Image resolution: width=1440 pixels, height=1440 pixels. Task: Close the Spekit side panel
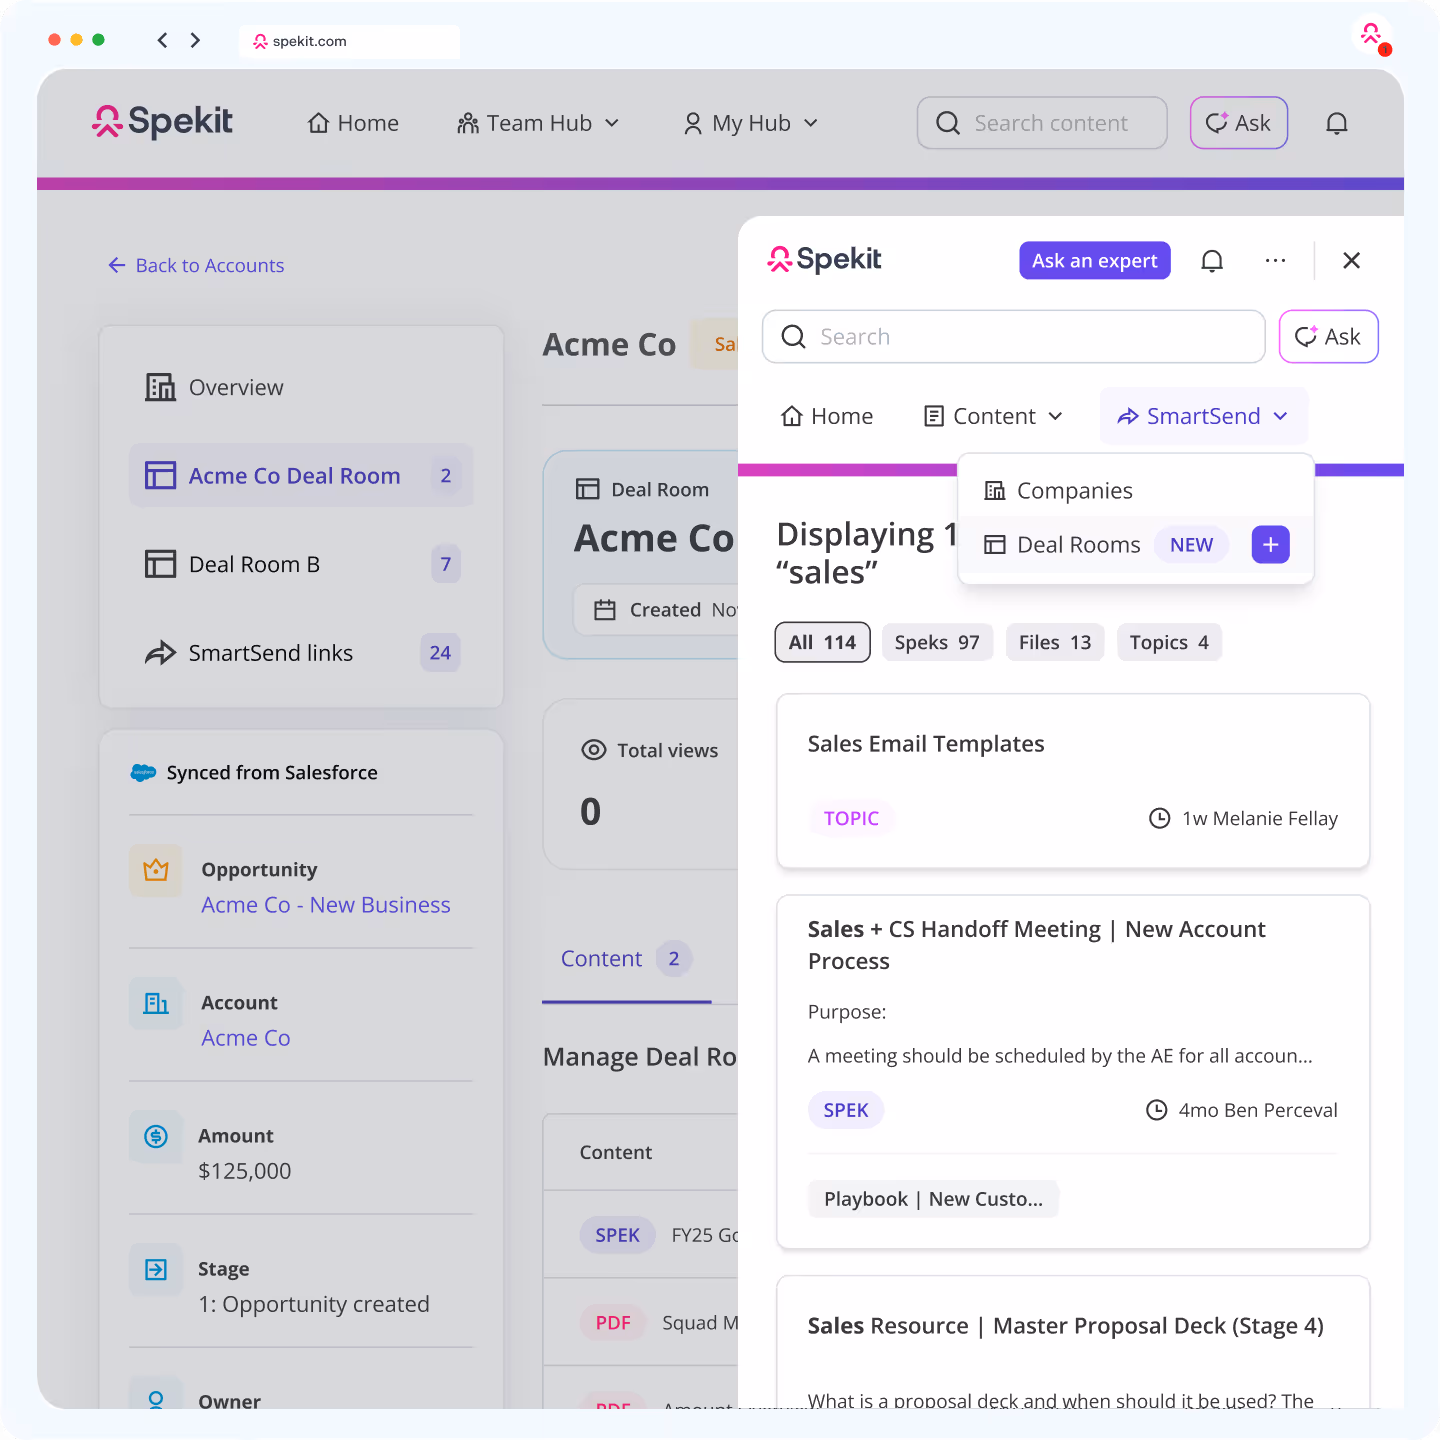[x=1351, y=260]
